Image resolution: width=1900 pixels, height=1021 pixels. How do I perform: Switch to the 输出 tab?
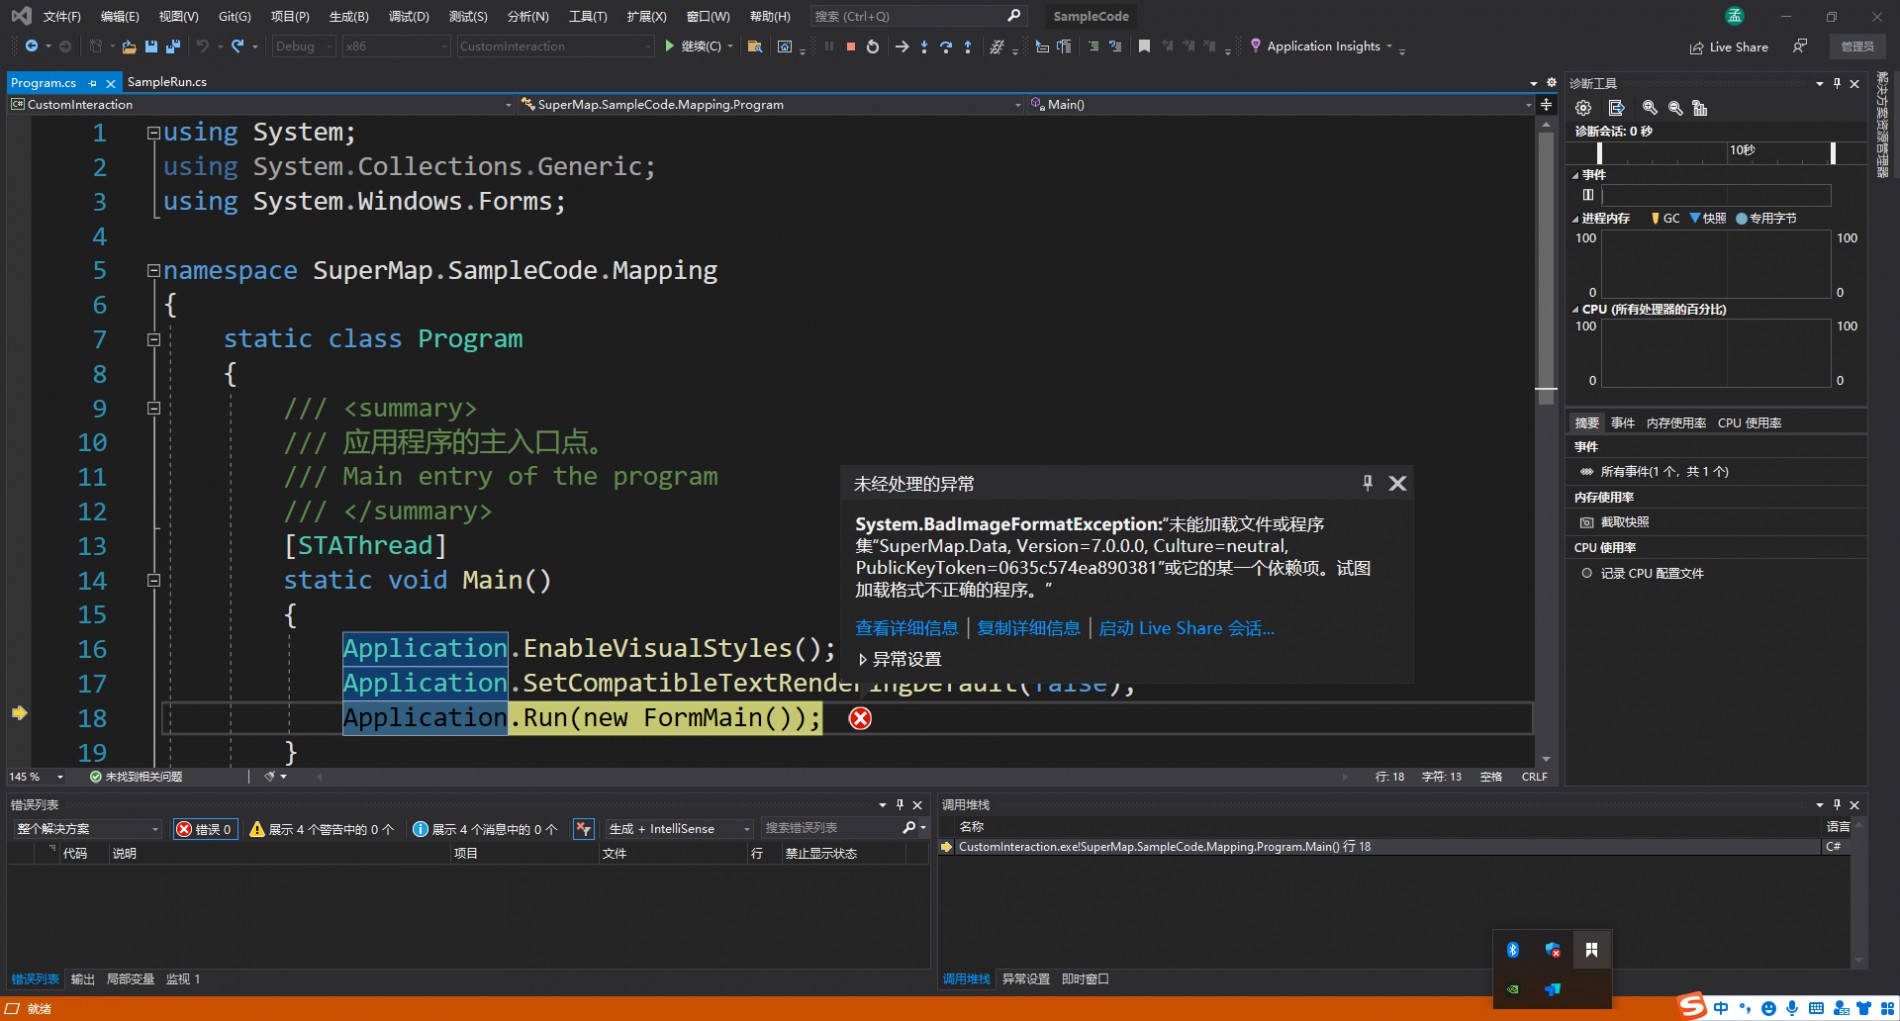[x=83, y=979]
